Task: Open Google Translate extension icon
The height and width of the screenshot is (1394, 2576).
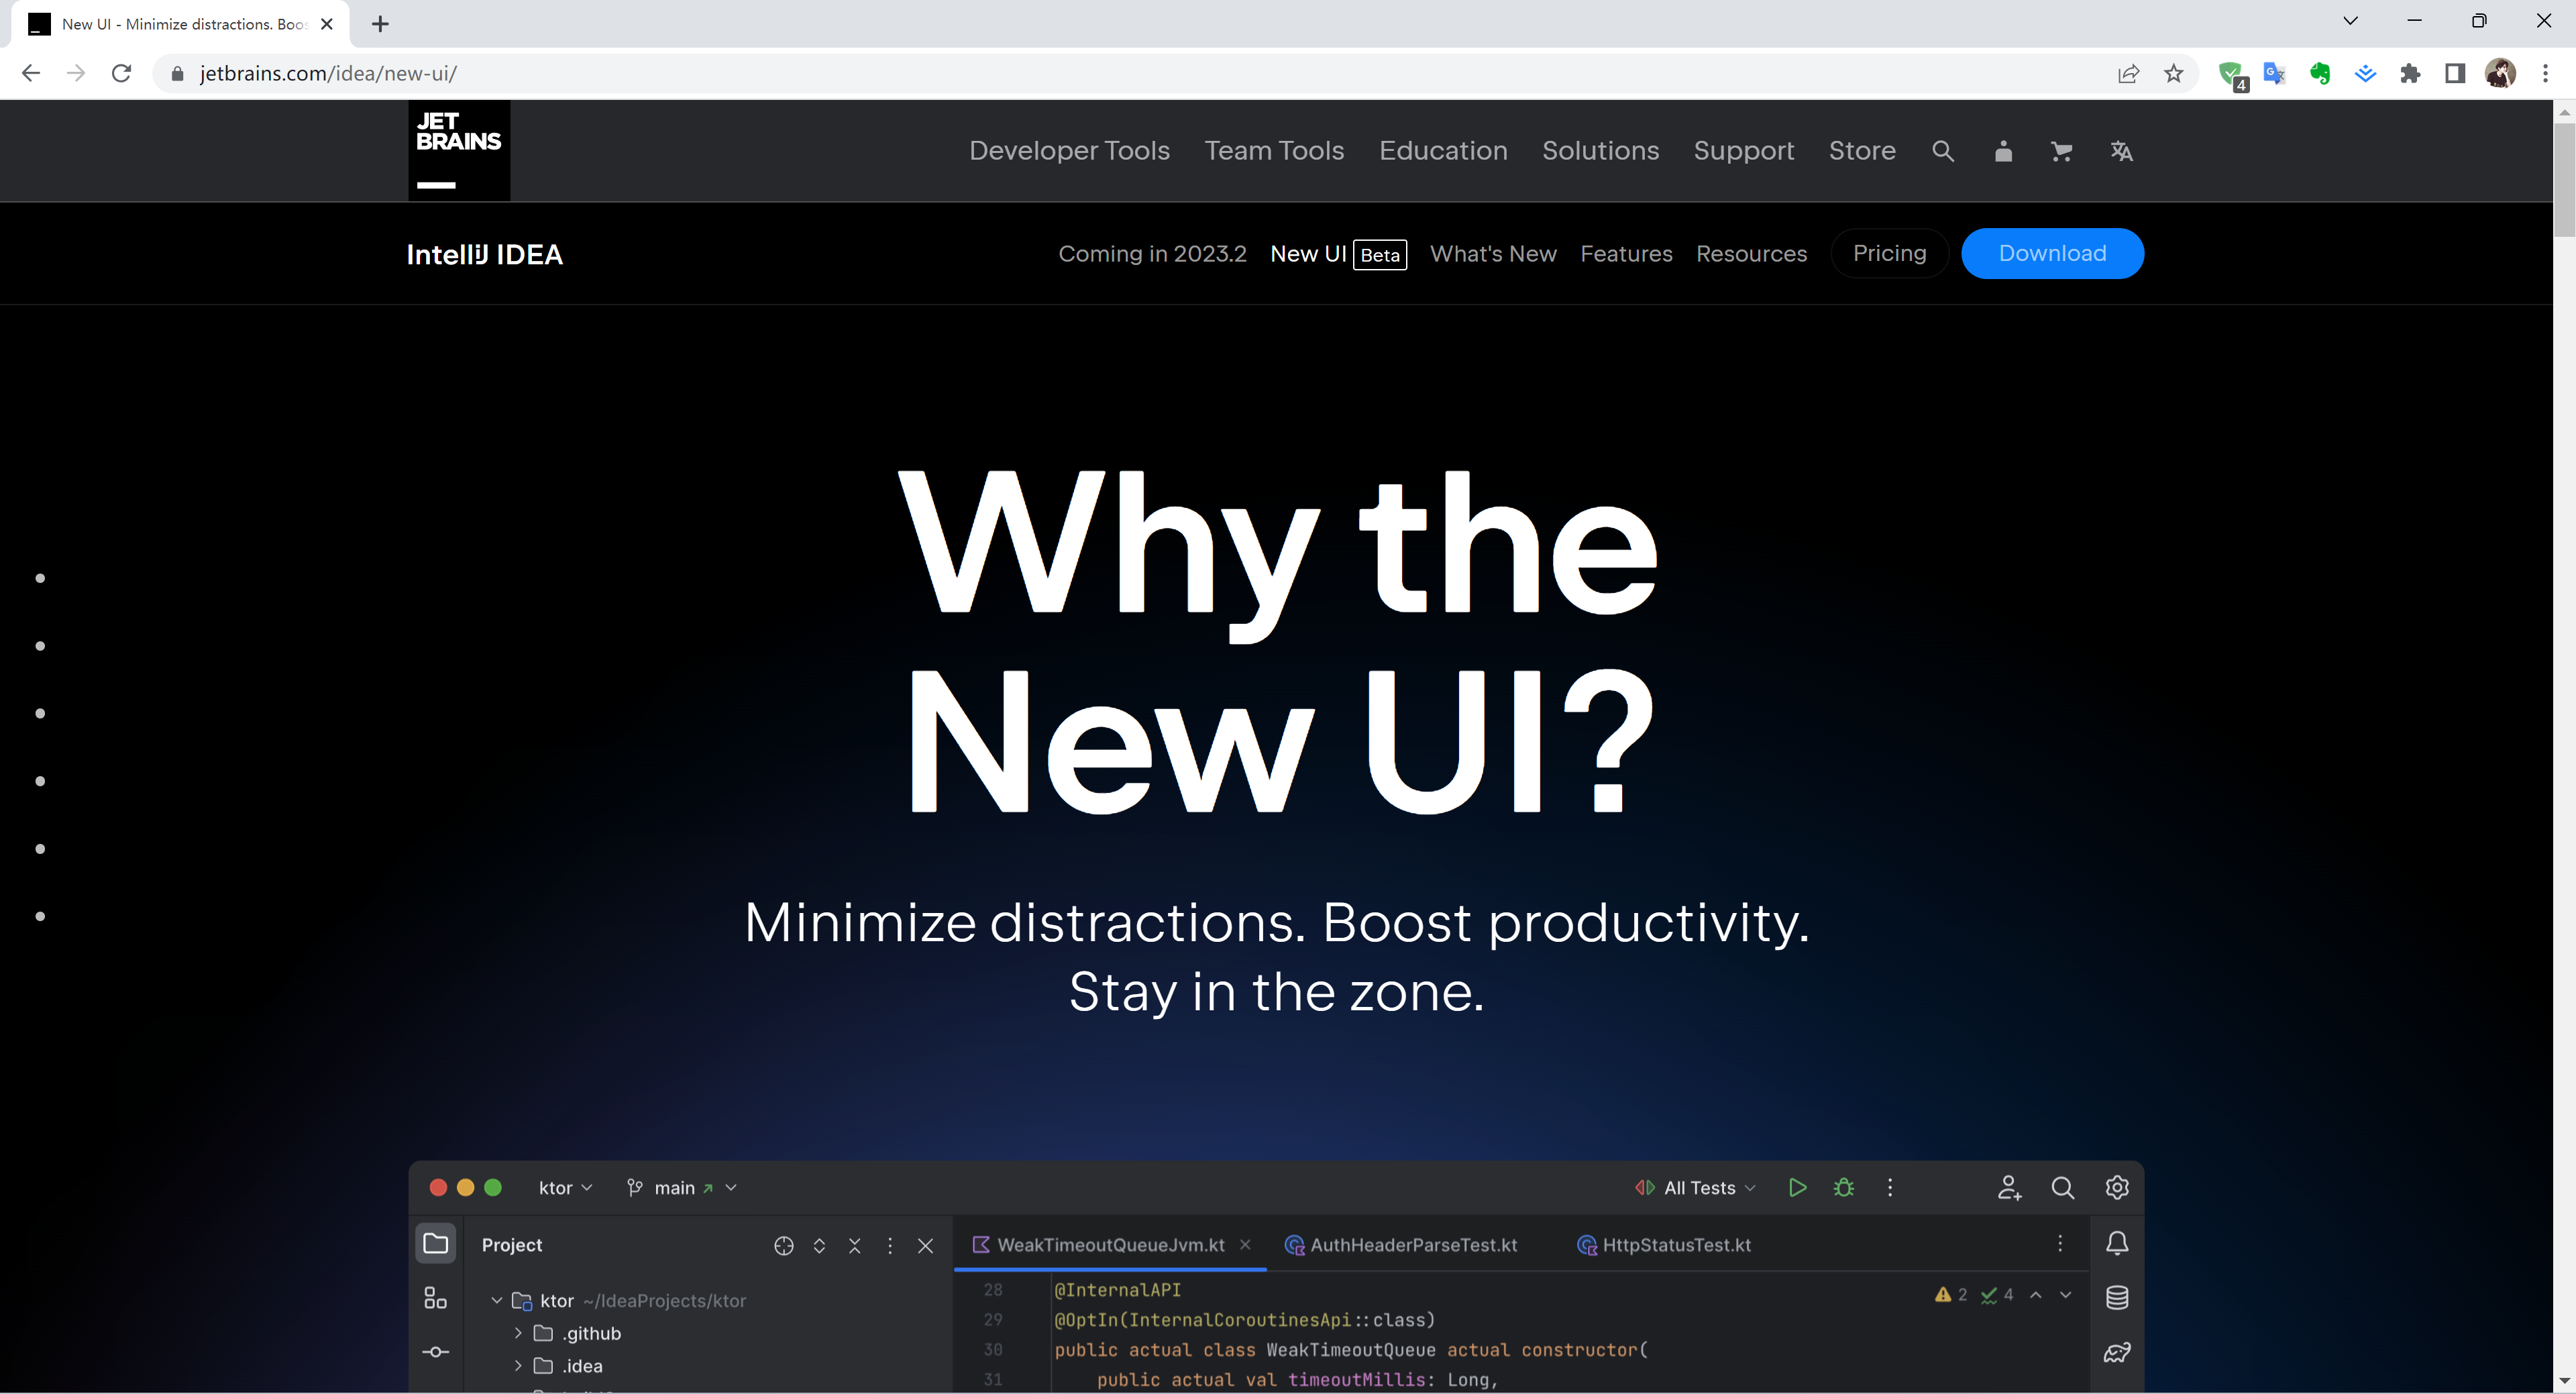Action: (x=2275, y=73)
